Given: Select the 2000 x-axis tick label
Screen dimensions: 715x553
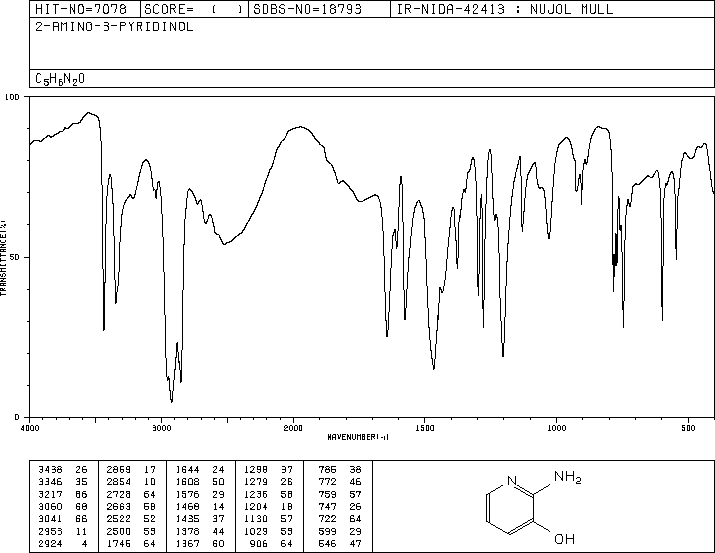Looking at the screenshot, I should click(x=292, y=427).
